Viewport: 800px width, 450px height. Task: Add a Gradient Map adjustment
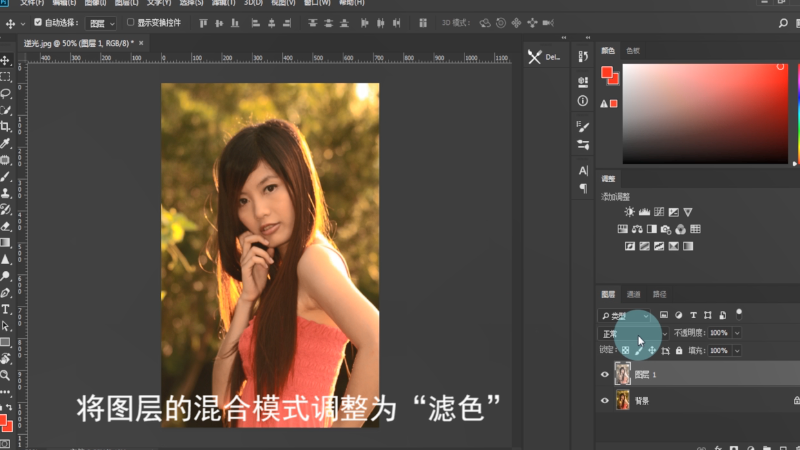(x=688, y=246)
